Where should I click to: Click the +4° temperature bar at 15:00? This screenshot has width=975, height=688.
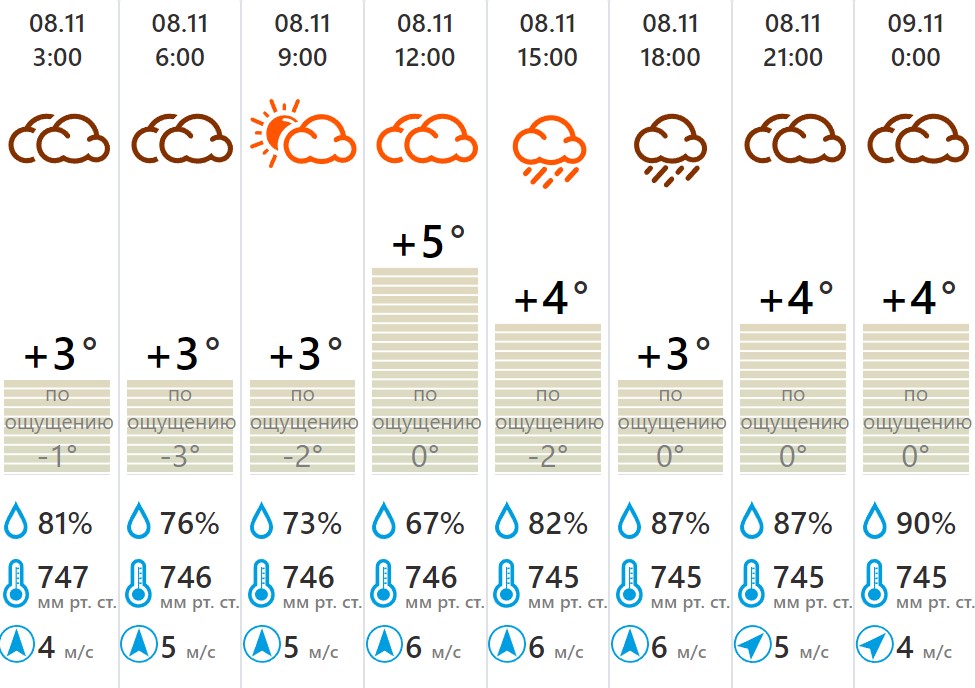coord(548,398)
